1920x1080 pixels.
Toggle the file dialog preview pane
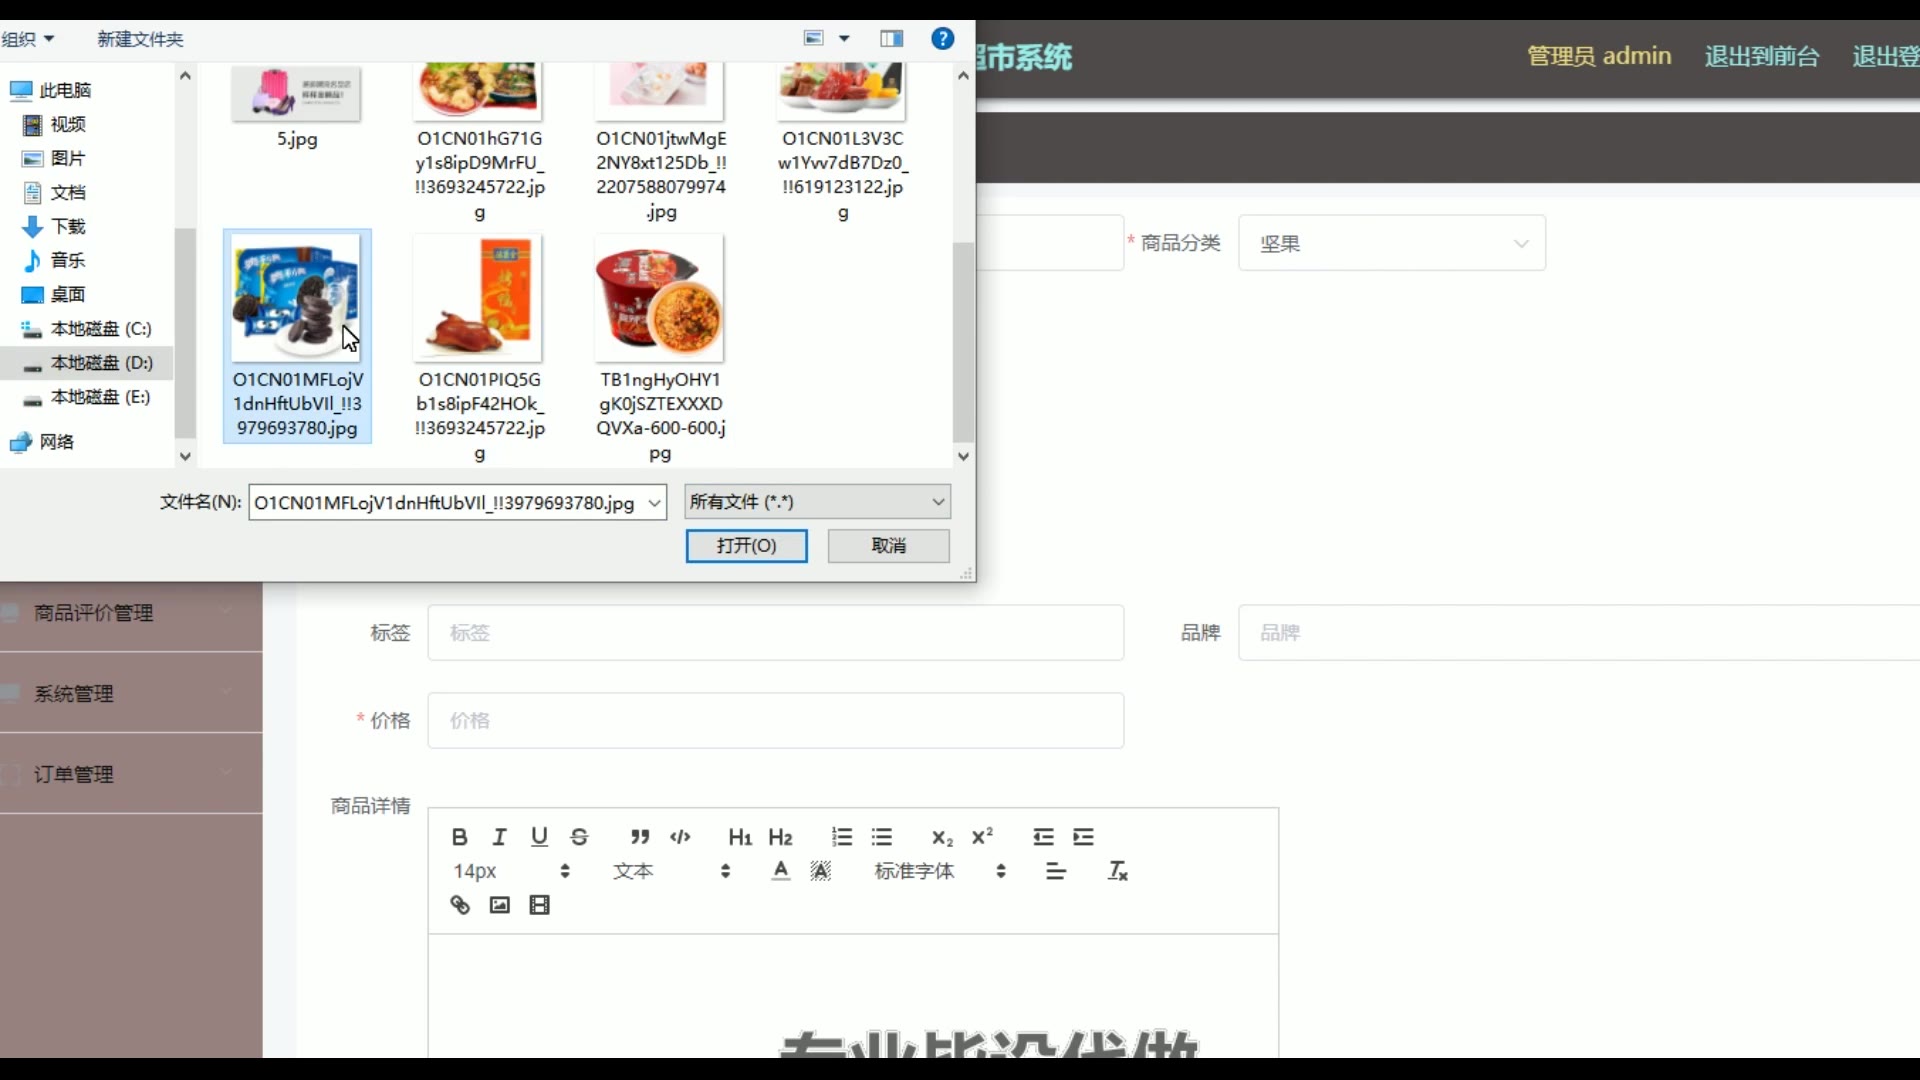[x=891, y=39]
